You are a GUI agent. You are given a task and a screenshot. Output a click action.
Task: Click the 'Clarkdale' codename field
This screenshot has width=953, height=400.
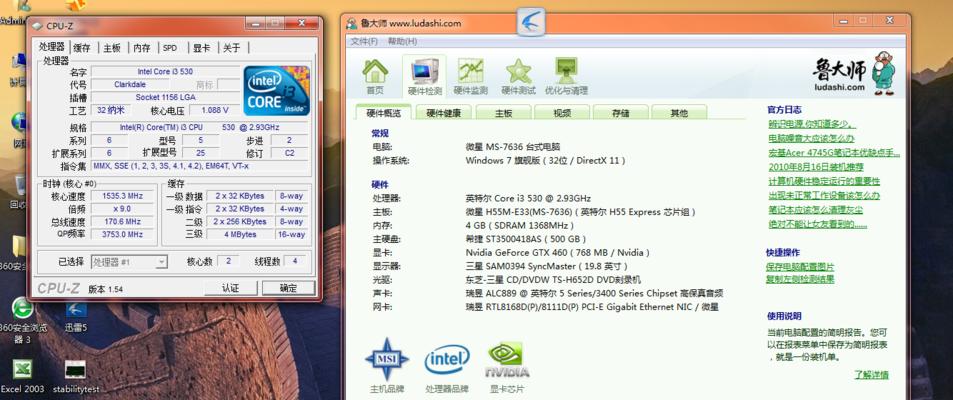tap(129, 84)
